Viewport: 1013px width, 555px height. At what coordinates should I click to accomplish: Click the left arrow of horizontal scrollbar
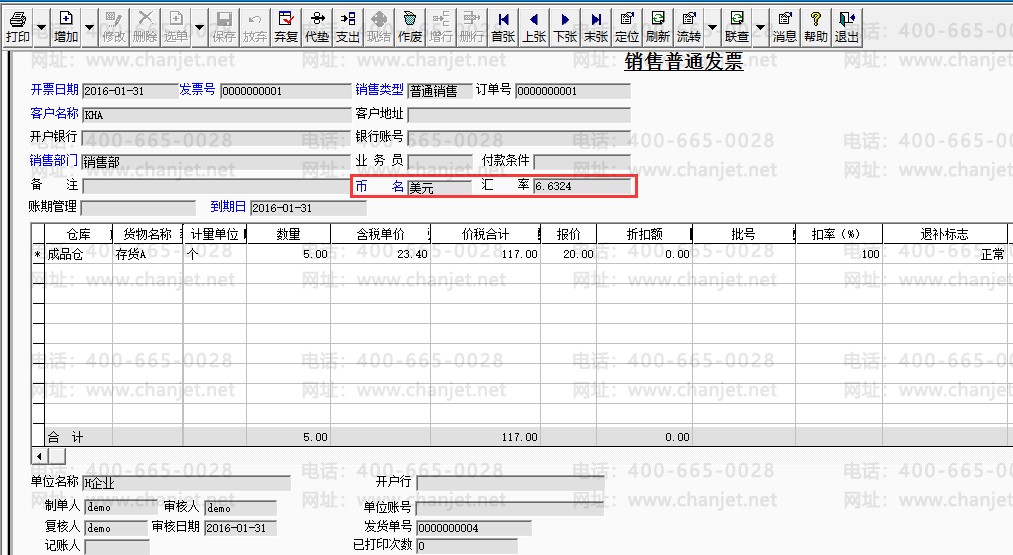[39, 456]
